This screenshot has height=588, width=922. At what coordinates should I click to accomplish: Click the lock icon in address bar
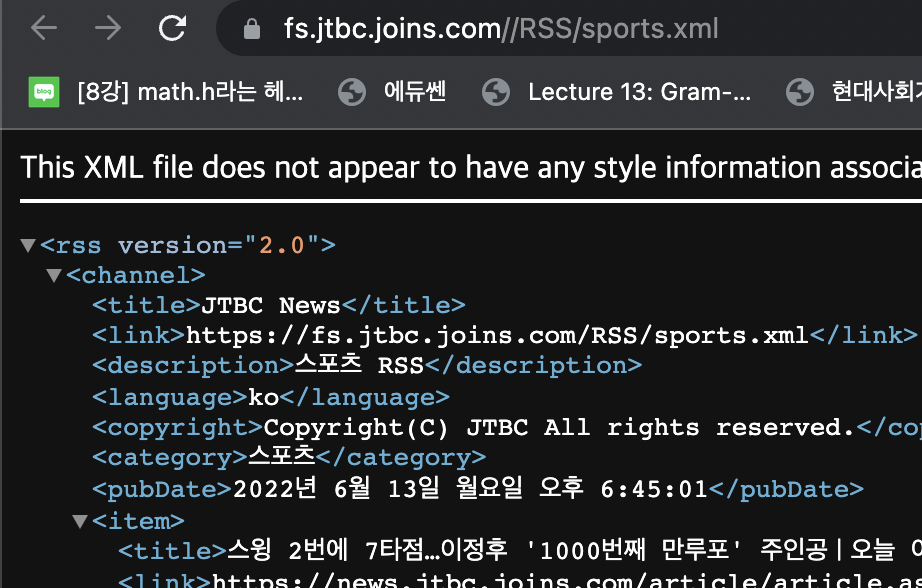(x=252, y=28)
